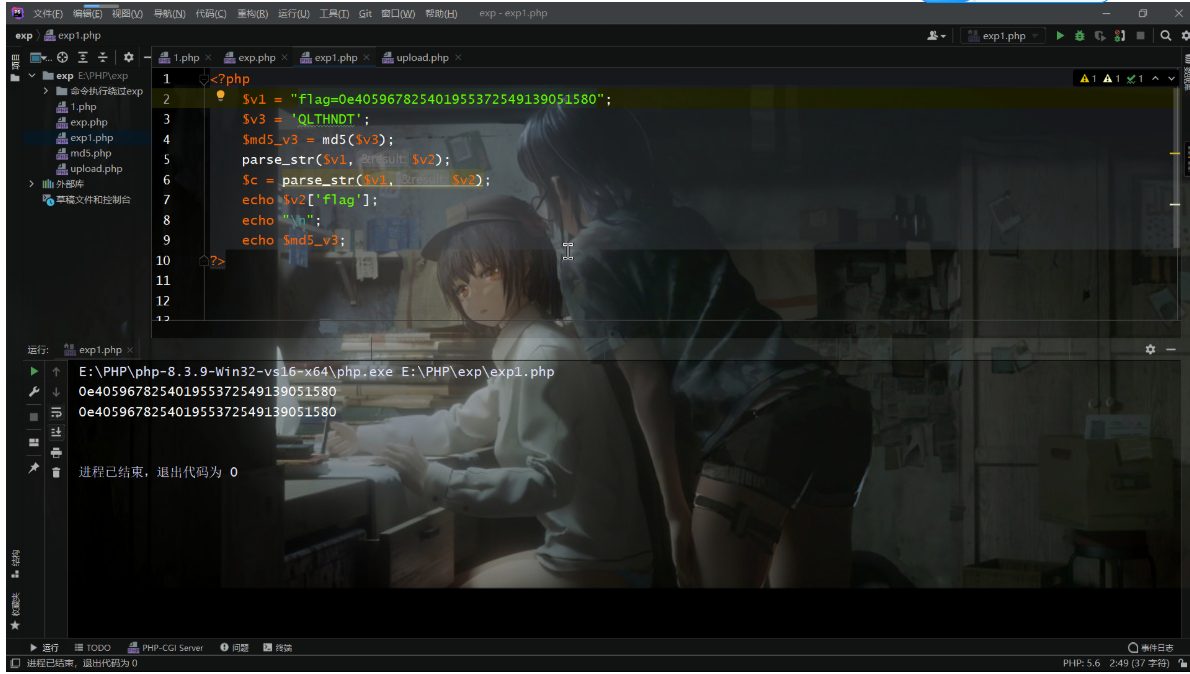The image size is (1190, 674).
Task: Click Expand All in project panel
Action: click(x=83, y=57)
